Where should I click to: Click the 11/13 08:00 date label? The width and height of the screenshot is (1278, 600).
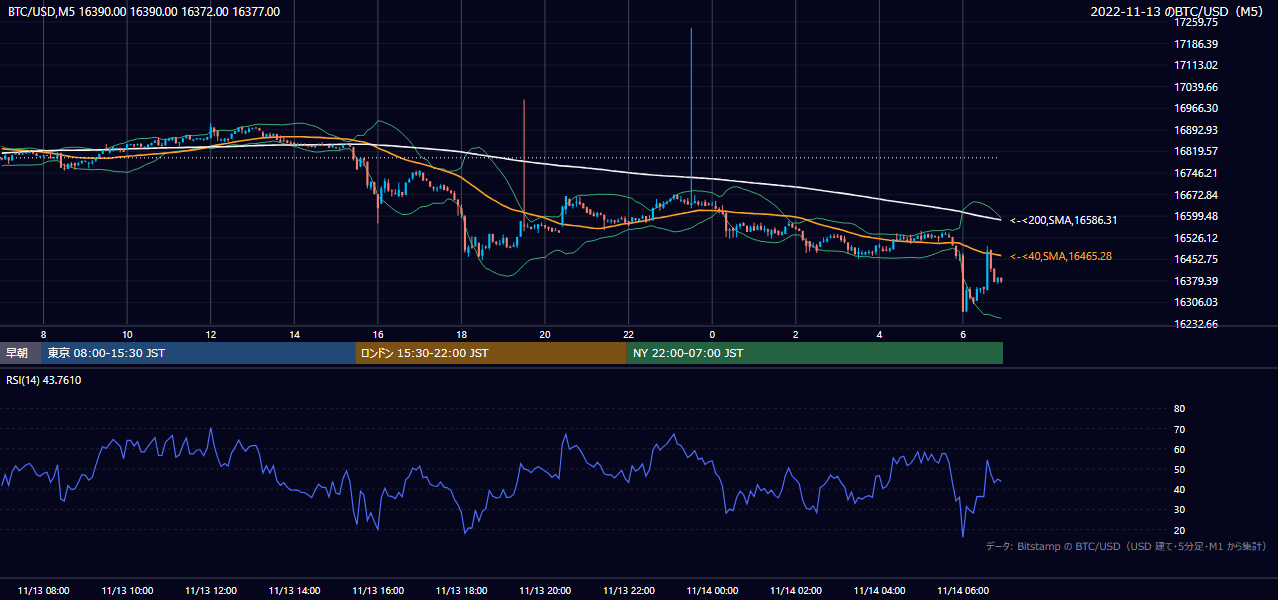click(x=43, y=591)
